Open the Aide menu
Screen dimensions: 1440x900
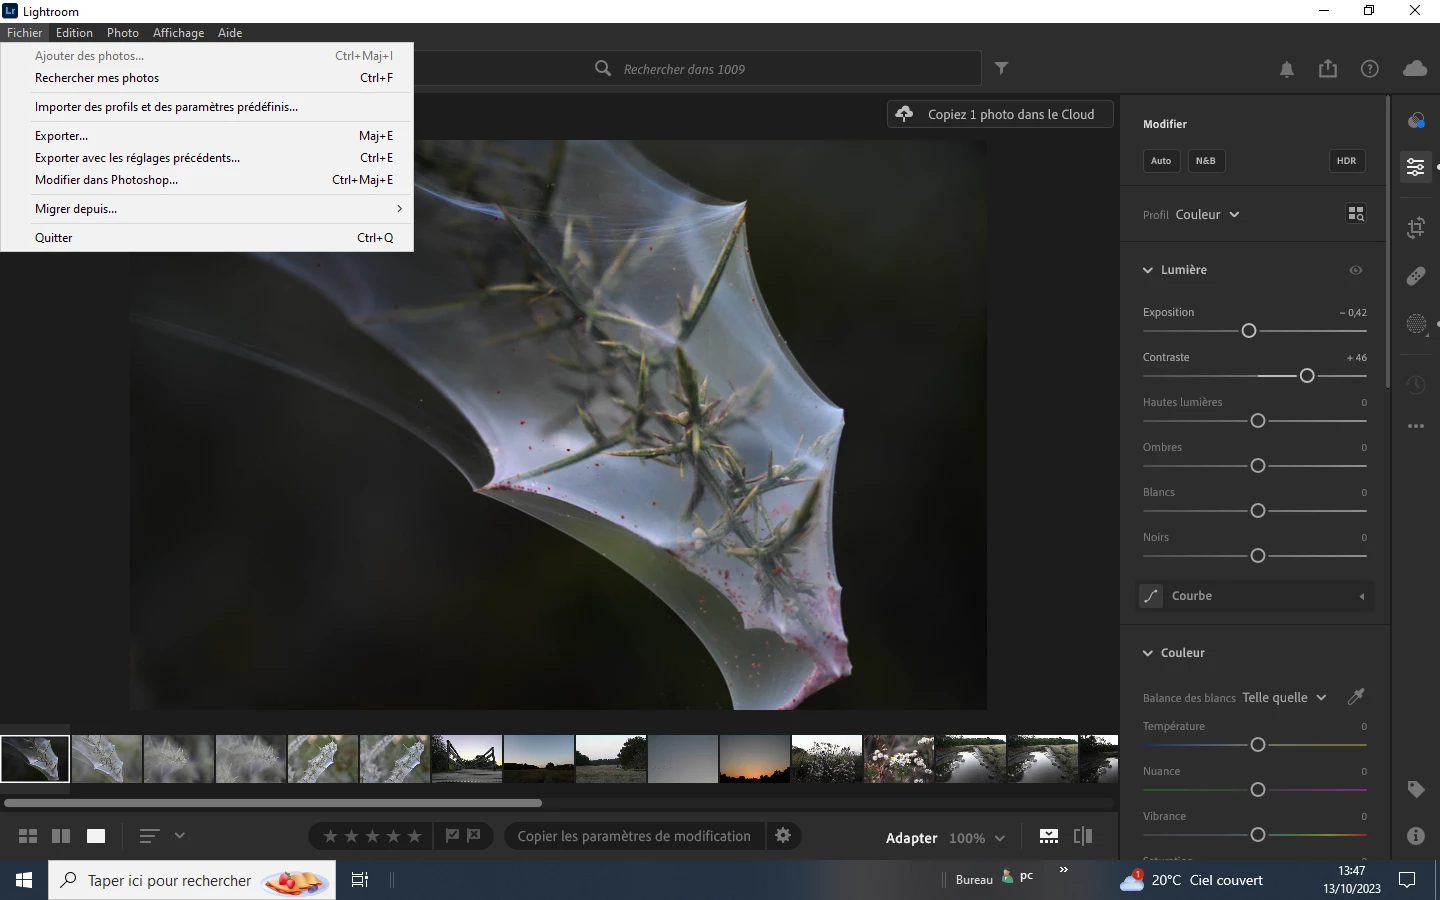click(230, 33)
